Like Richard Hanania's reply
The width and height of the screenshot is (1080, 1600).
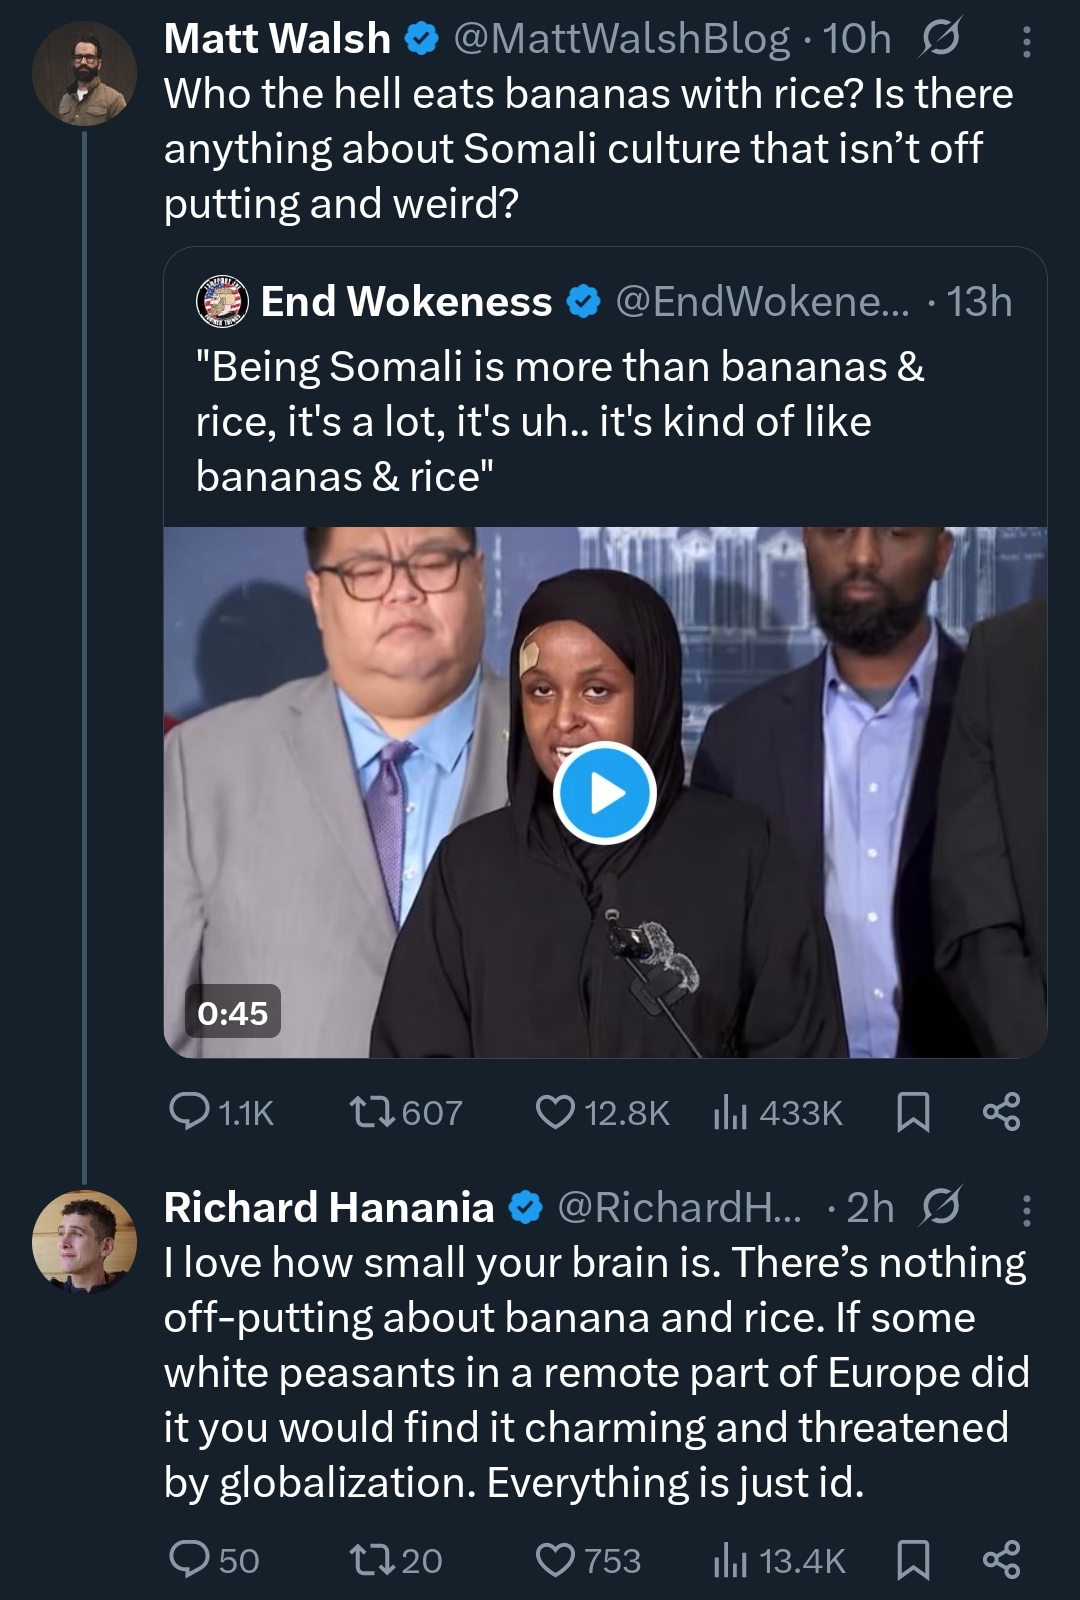(x=555, y=1560)
